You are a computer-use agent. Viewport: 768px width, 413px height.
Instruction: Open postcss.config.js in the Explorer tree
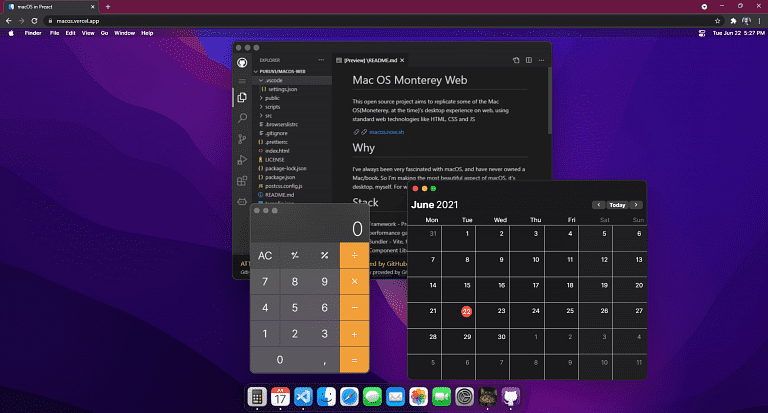coord(283,186)
